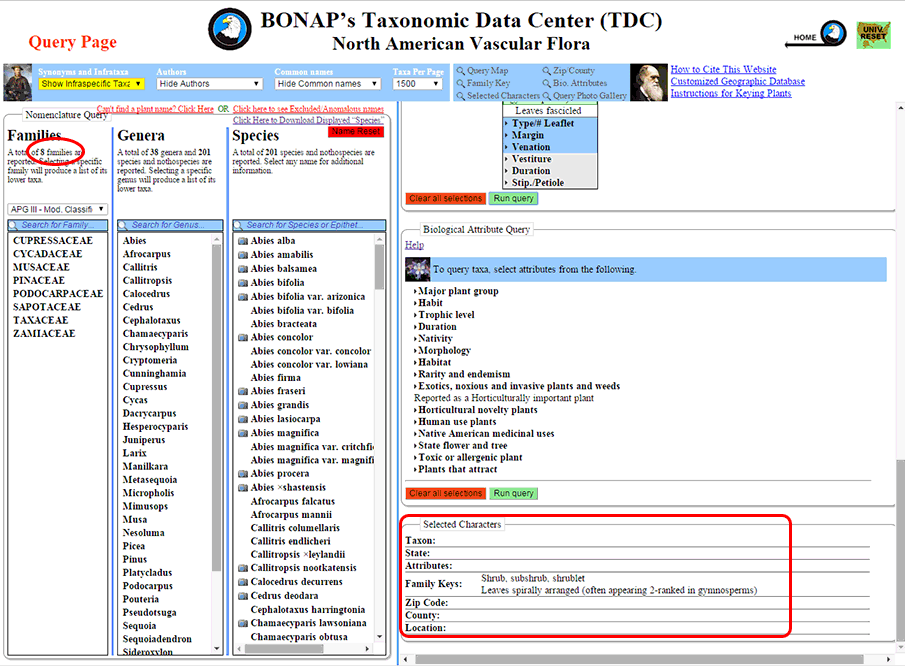Click the flower icon in attribute banner
Screen dimensions: 905x666
click(417, 270)
